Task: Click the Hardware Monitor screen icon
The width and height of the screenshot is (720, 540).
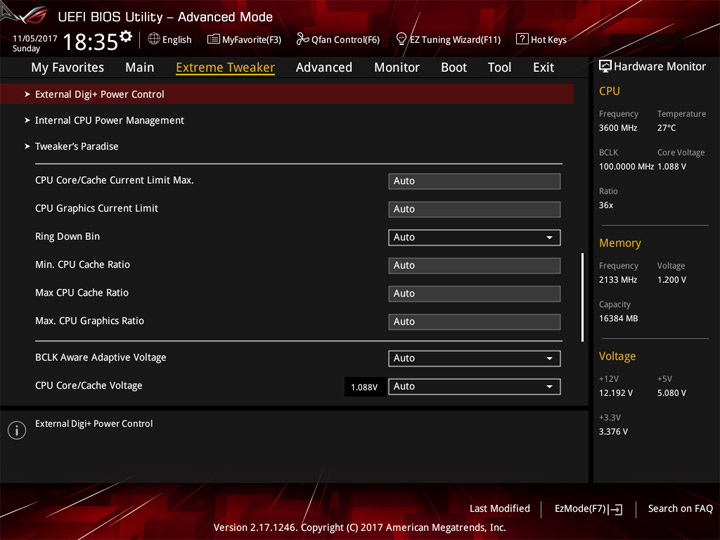Action: tap(605, 67)
